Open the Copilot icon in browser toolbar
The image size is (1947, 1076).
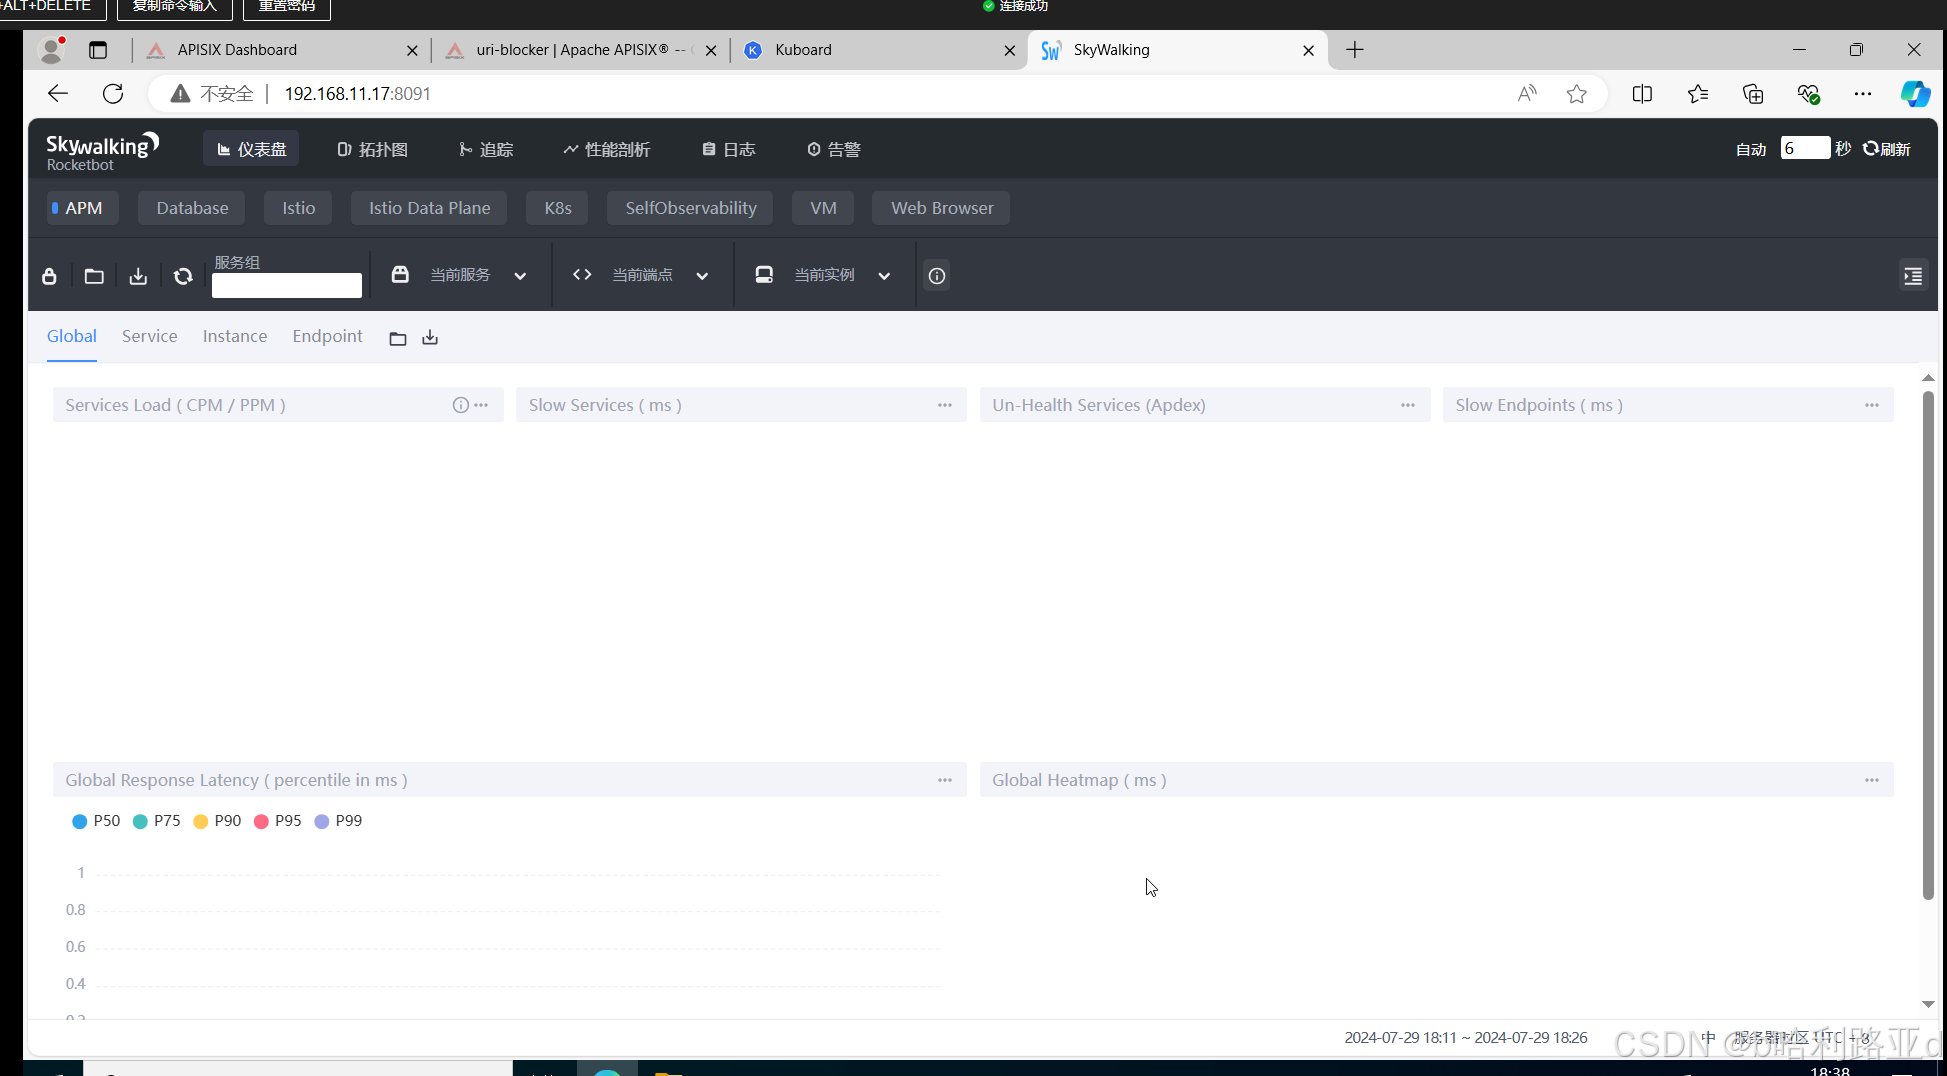(1915, 94)
